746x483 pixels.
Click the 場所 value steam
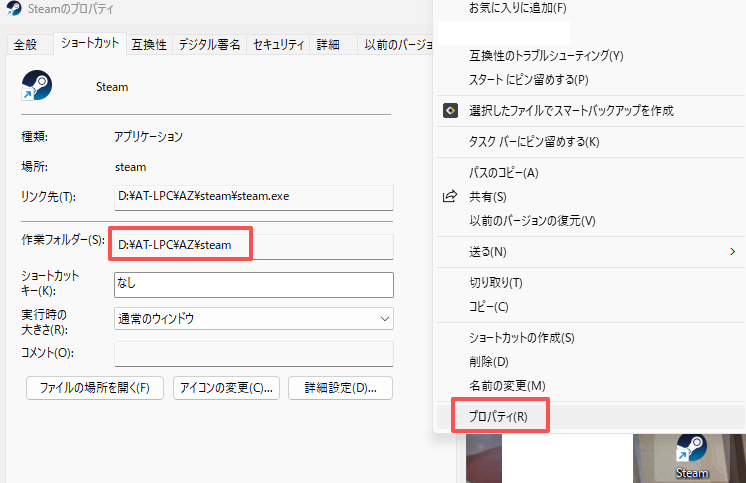(x=130, y=167)
